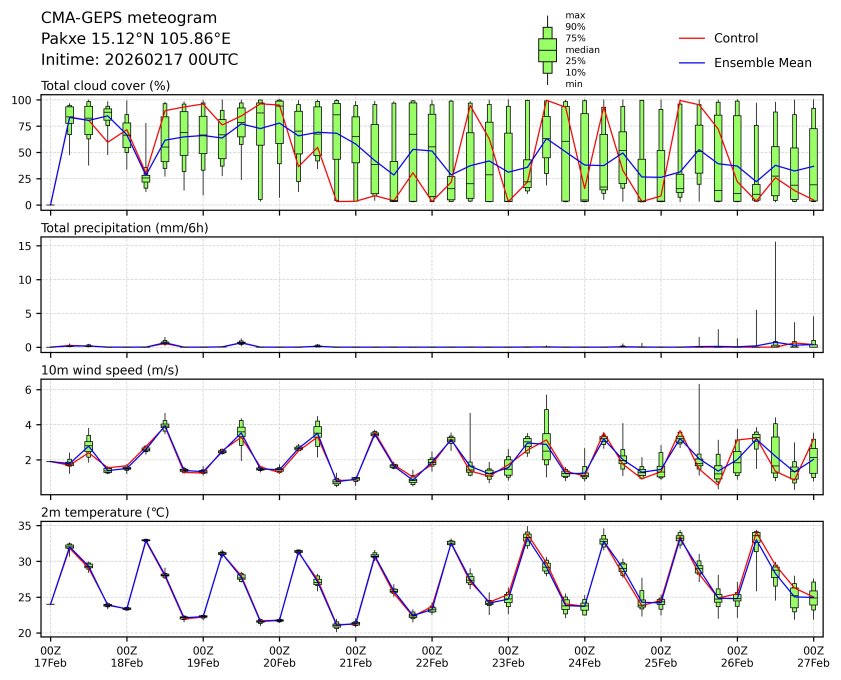Click the red Control legend line
841x680 pixels.
(x=692, y=38)
